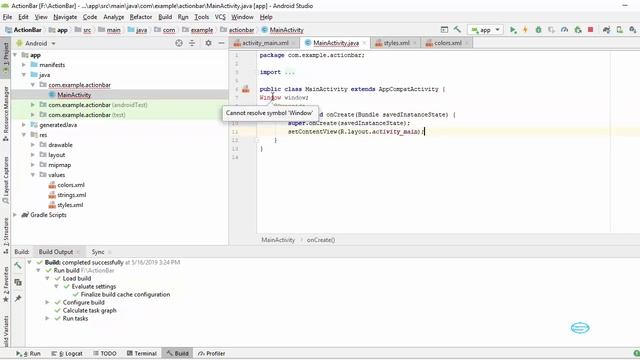Screen dimensions: 640x360
Task: Open the Navigate menu
Action: click(x=65, y=17)
